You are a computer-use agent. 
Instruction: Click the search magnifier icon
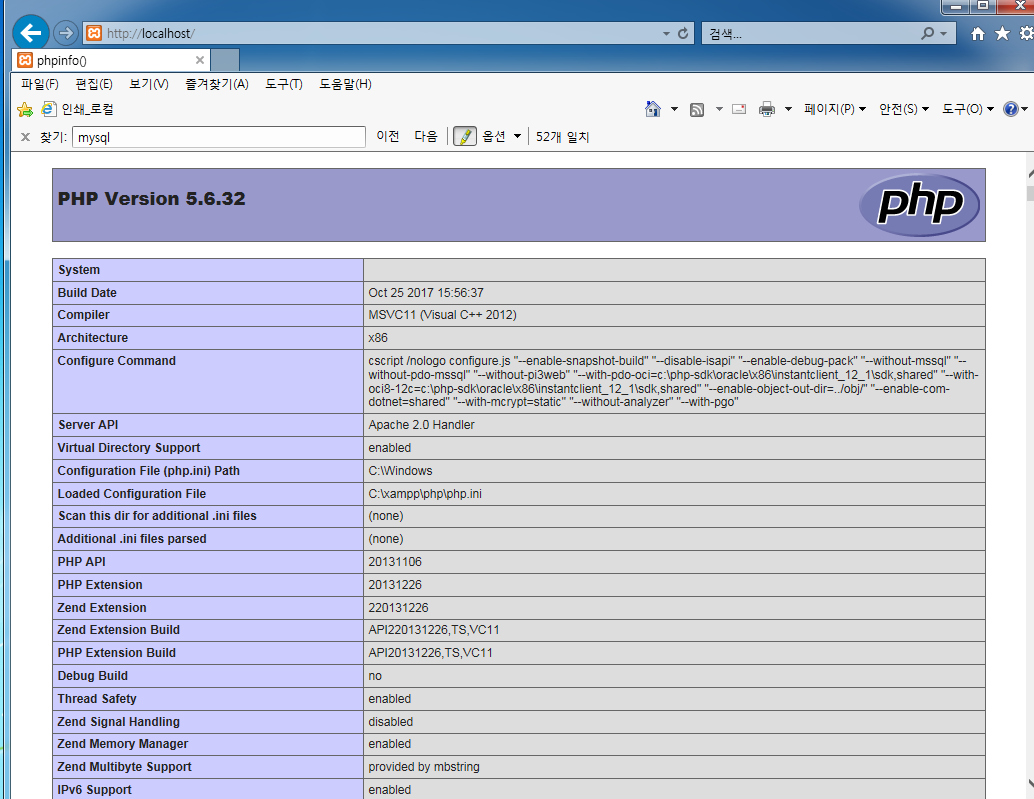pos(928,33)
